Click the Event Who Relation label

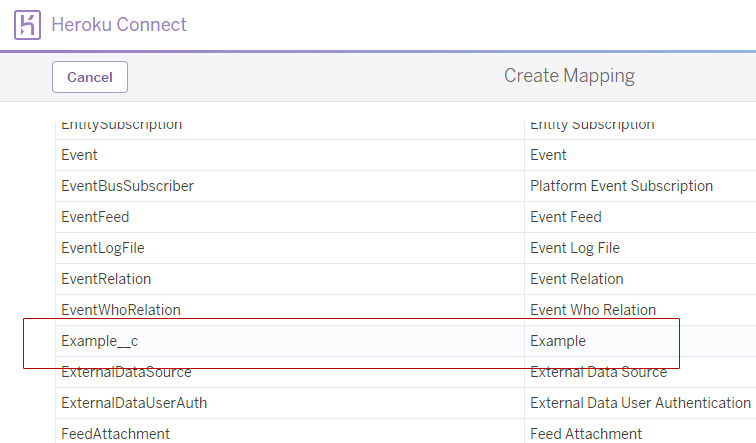593,309
